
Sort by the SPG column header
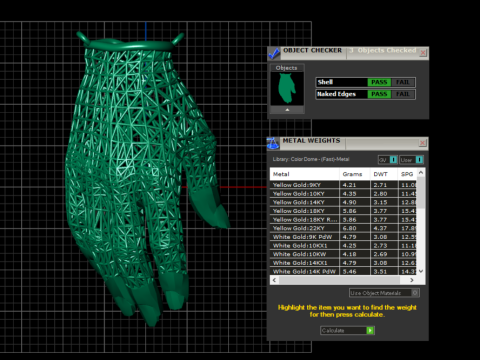(407, 174)
